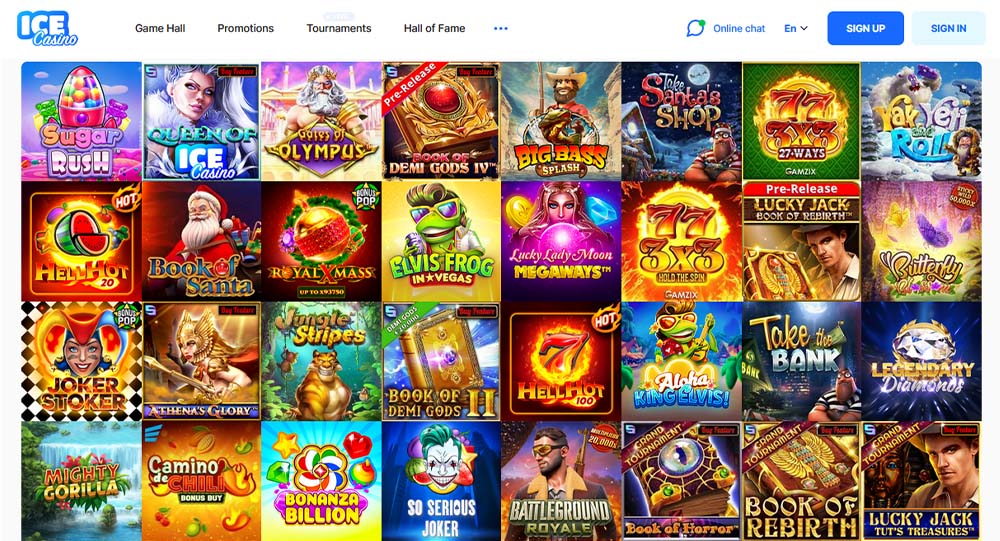Open the Yak, Yeti and Roll game

(922, 121)
